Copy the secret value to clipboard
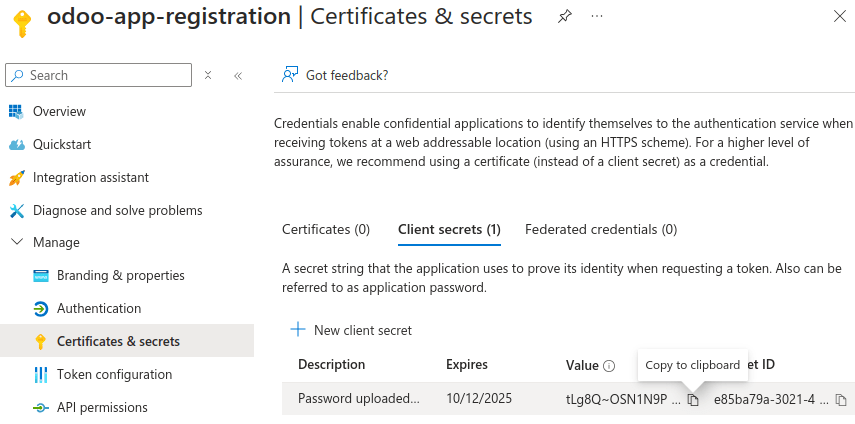Image resolution: width=855 pixels, height=424 pixels. click(693, 400)
